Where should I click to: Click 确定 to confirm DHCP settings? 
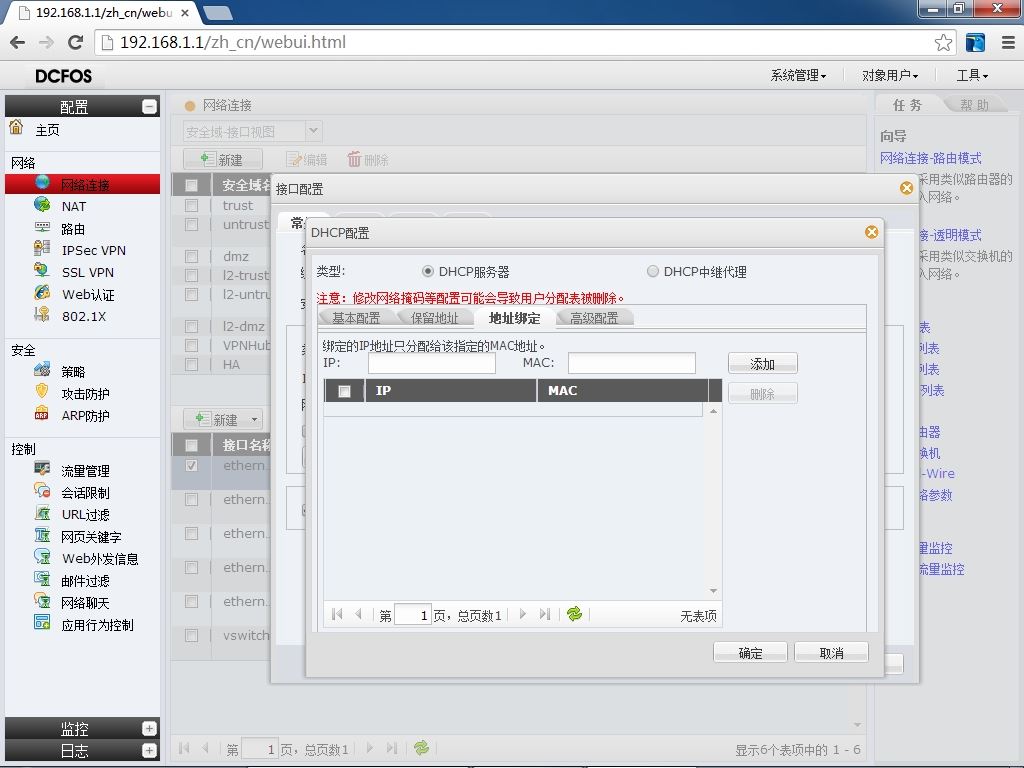tap(750, 653)
